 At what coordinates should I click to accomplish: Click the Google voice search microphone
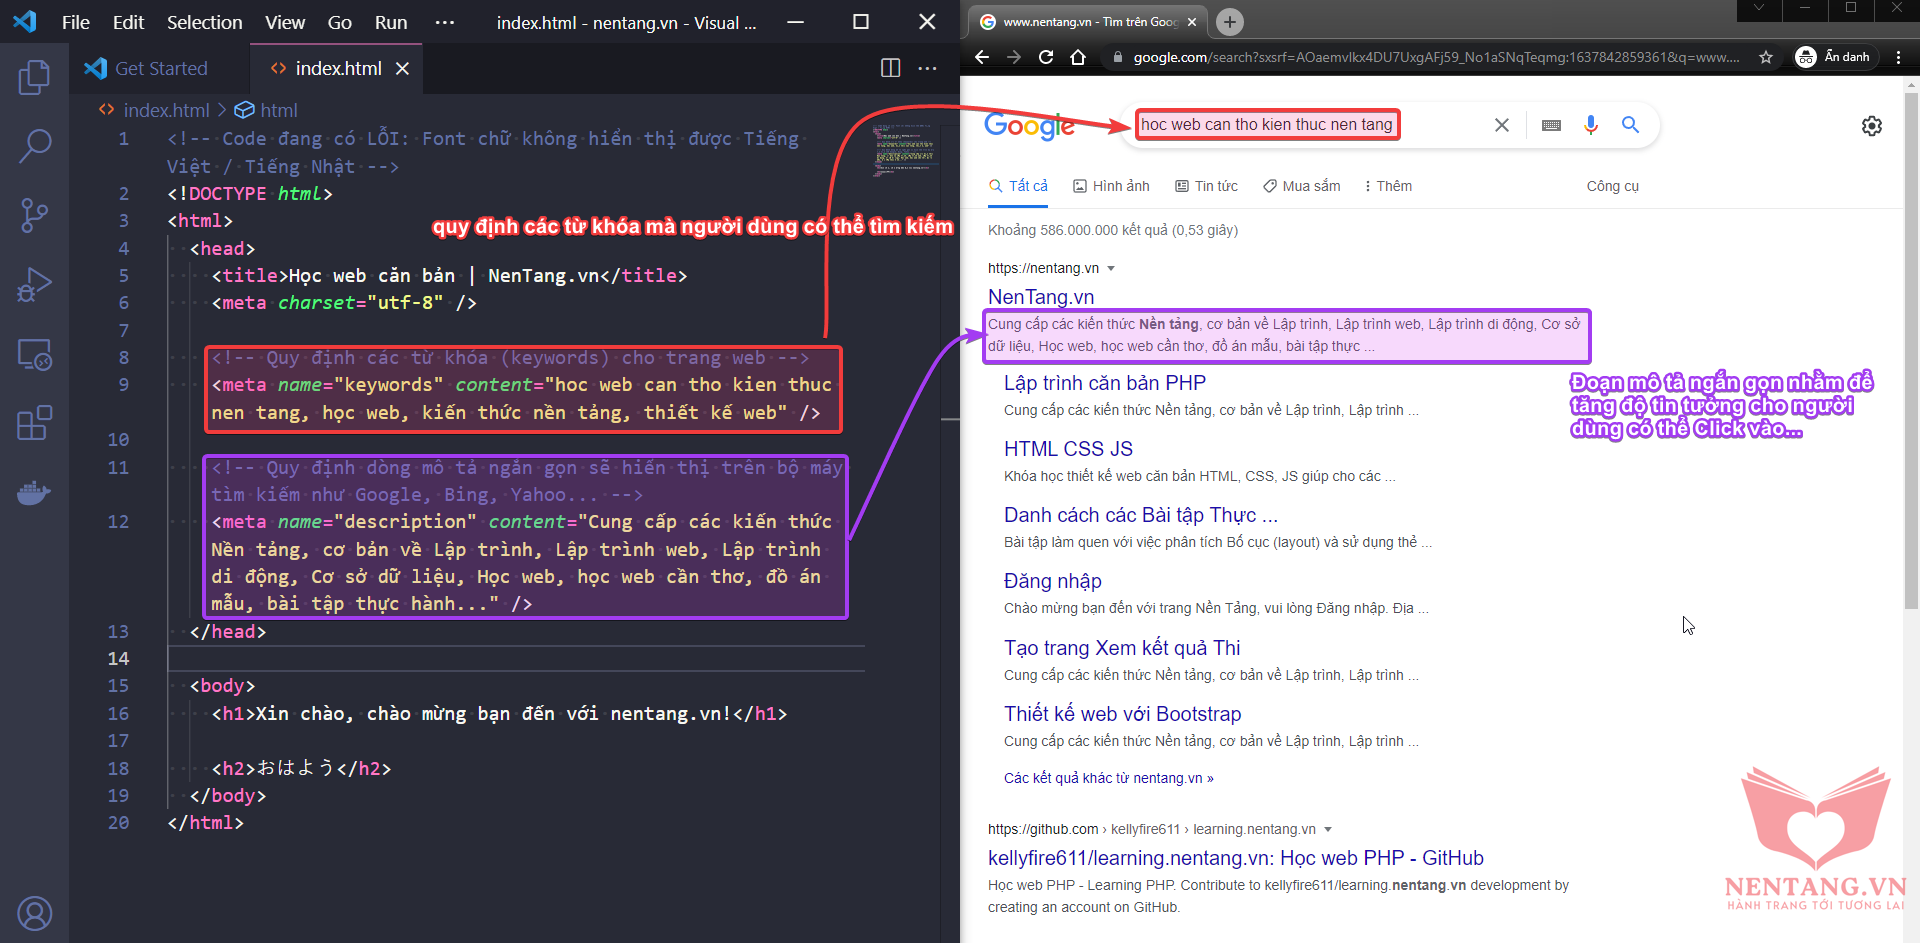(x=1590, y=125)
